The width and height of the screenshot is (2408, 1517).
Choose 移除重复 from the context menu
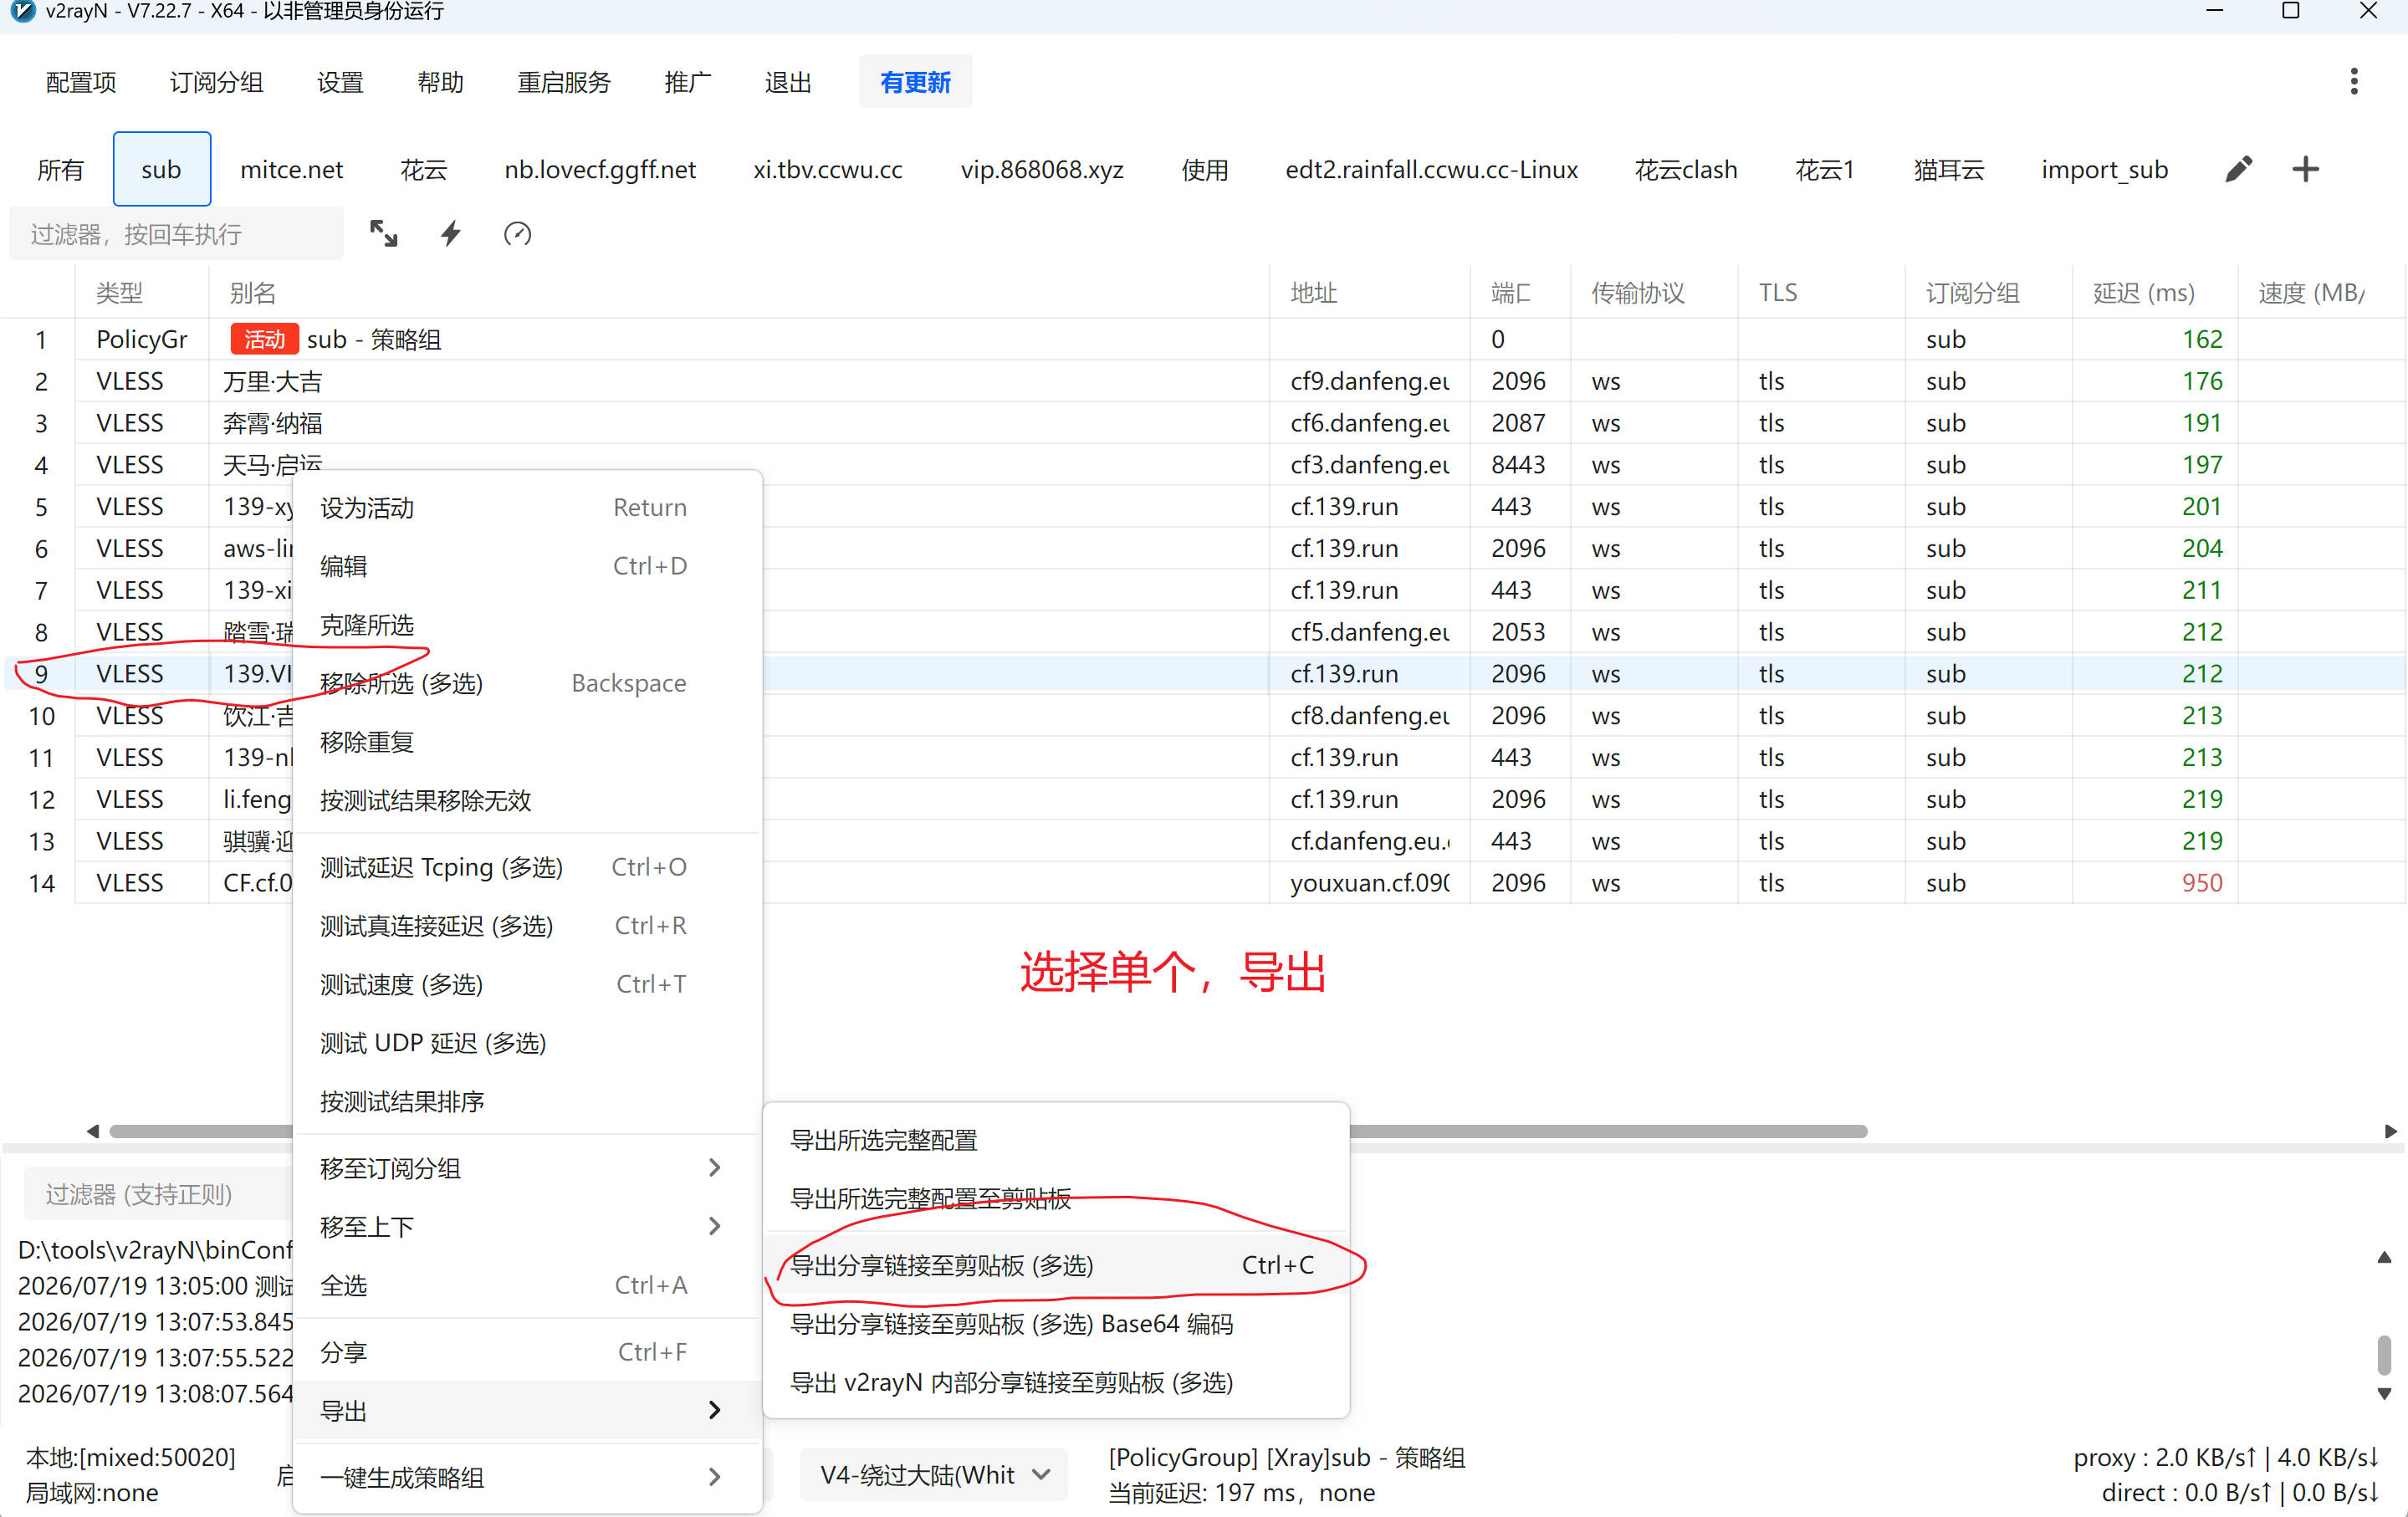527,742
